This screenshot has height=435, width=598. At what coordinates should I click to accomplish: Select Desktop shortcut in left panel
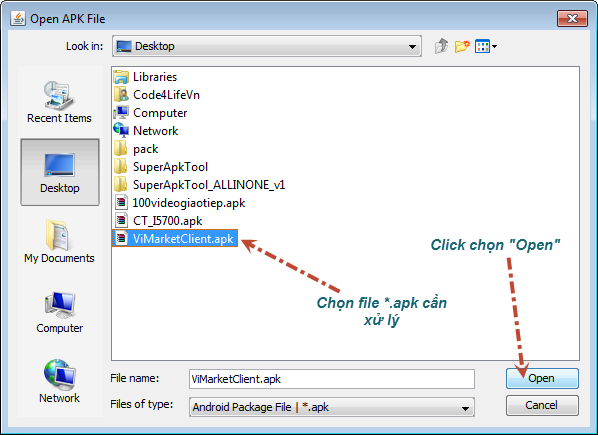[60, 172]
